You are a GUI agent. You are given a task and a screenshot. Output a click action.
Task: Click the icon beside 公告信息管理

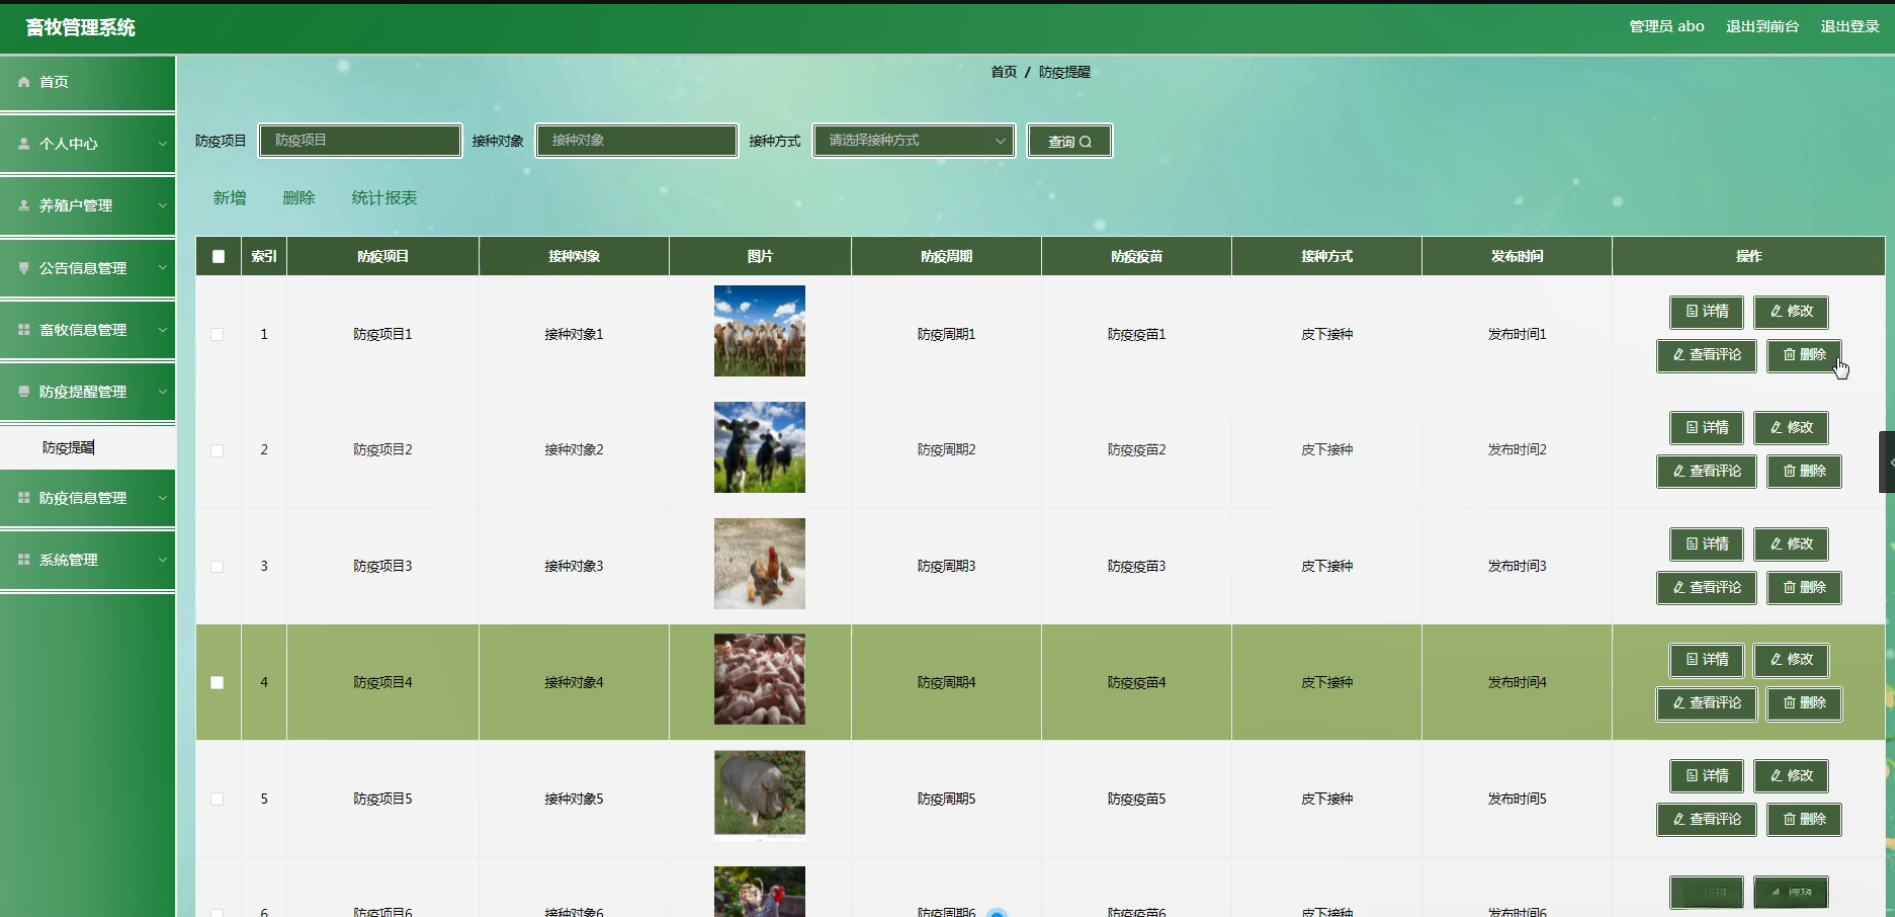click(24, 268)
